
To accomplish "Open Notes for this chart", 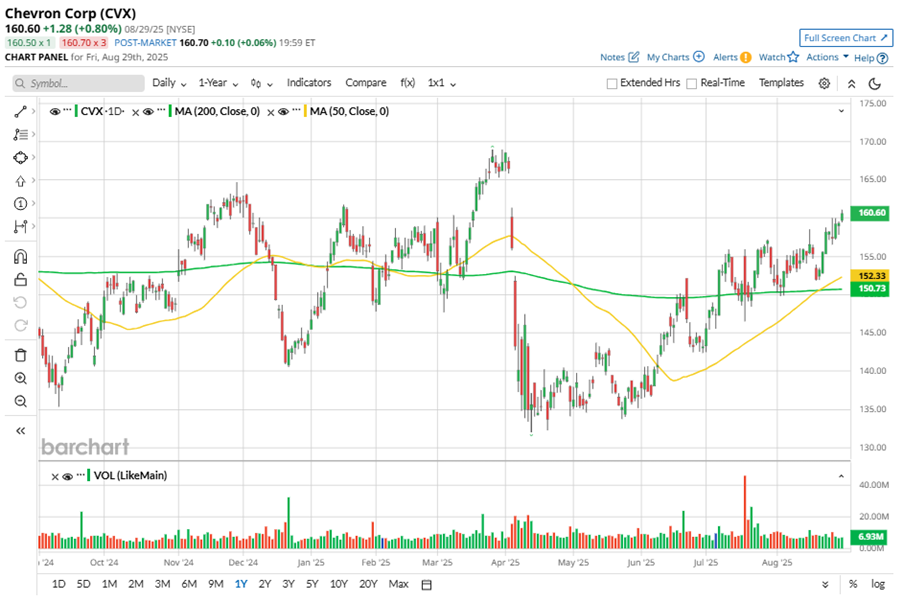I will tap(619, 57).
